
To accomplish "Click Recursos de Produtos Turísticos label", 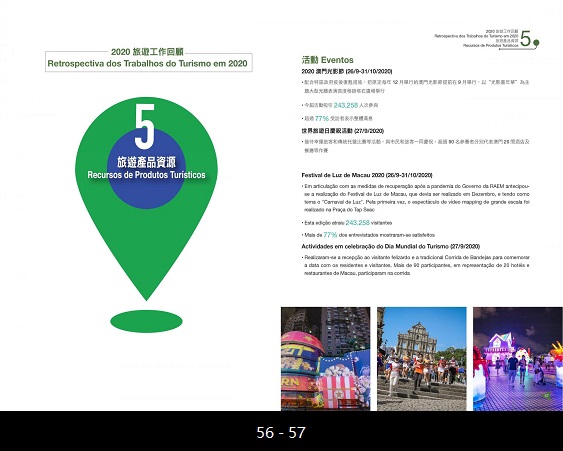I will click(146, 175).
